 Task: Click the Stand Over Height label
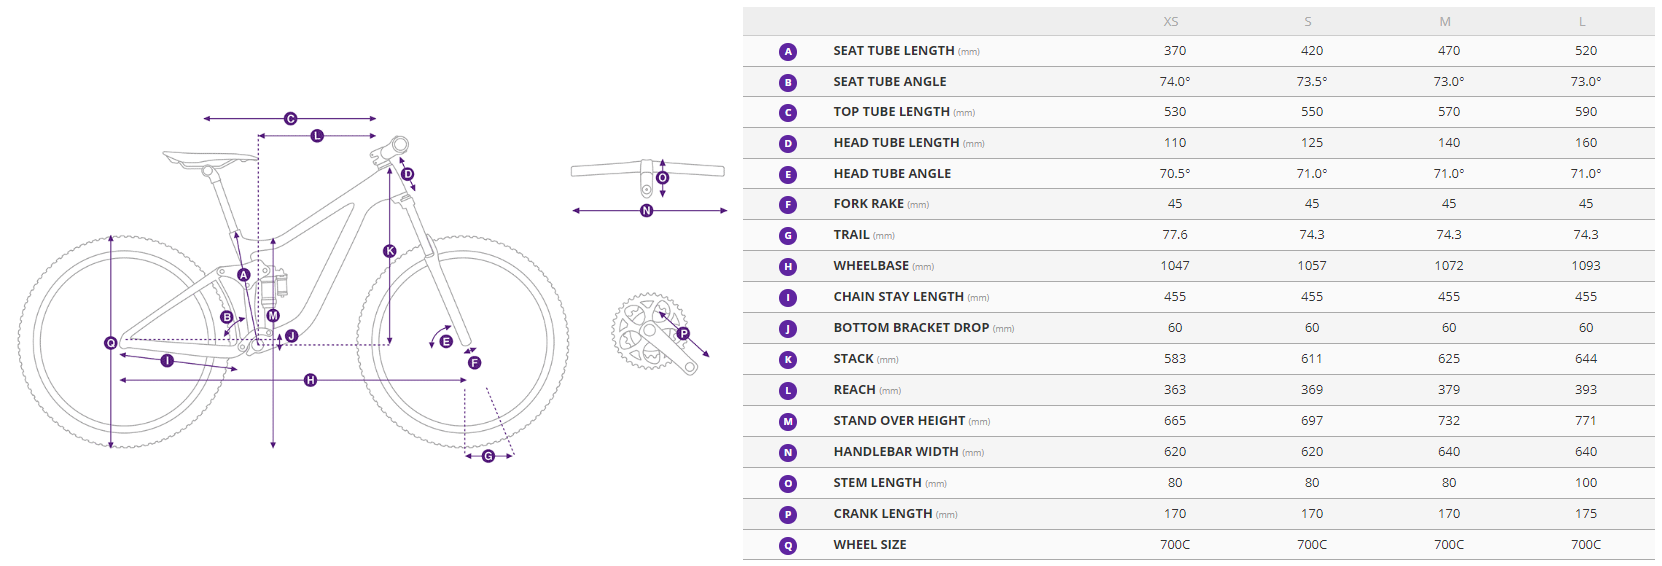click(899, 421)
